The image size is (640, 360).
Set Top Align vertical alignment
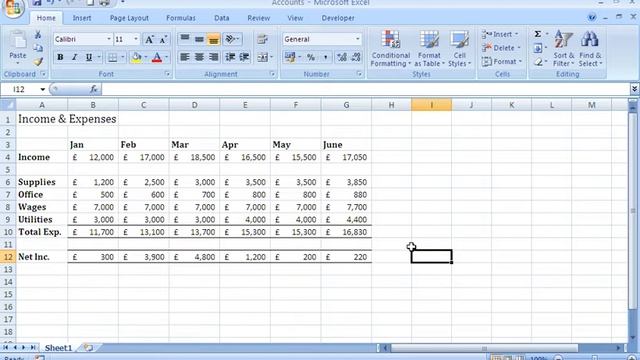(185, 39)
